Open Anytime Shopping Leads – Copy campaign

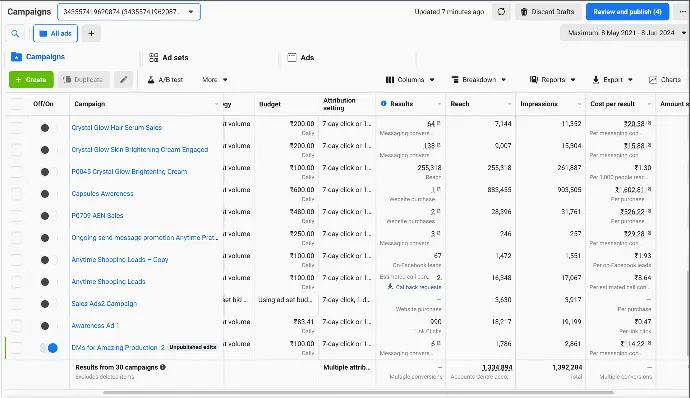(120, 260)
